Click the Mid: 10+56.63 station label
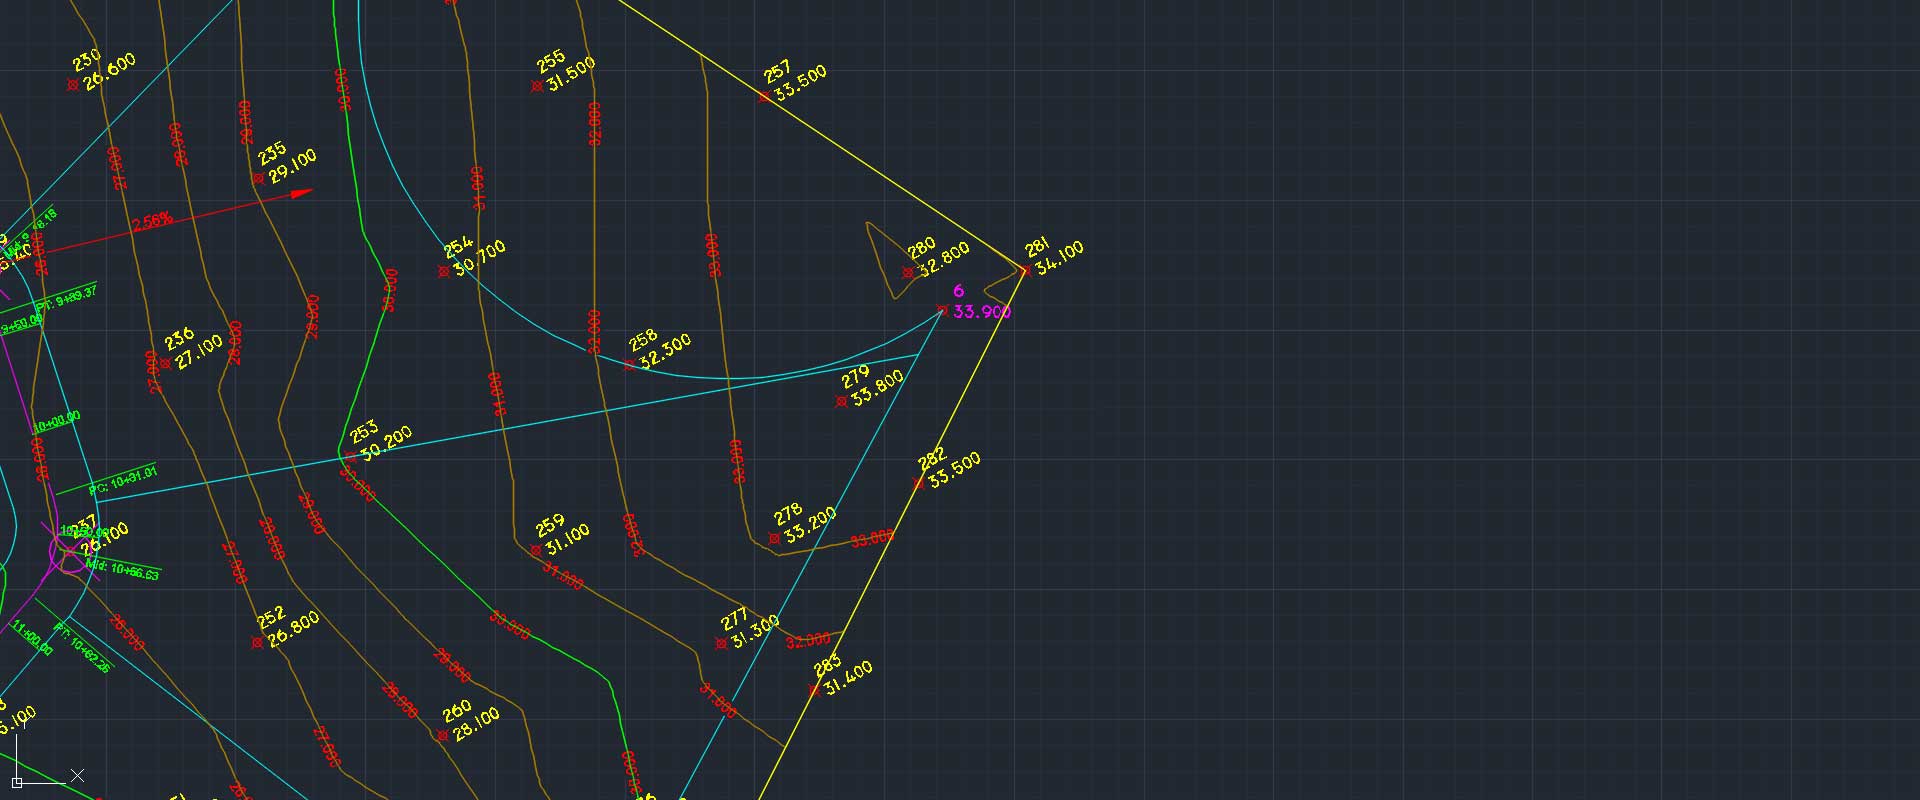Viewport: 1920px width, 800px height. coord(122,570)
